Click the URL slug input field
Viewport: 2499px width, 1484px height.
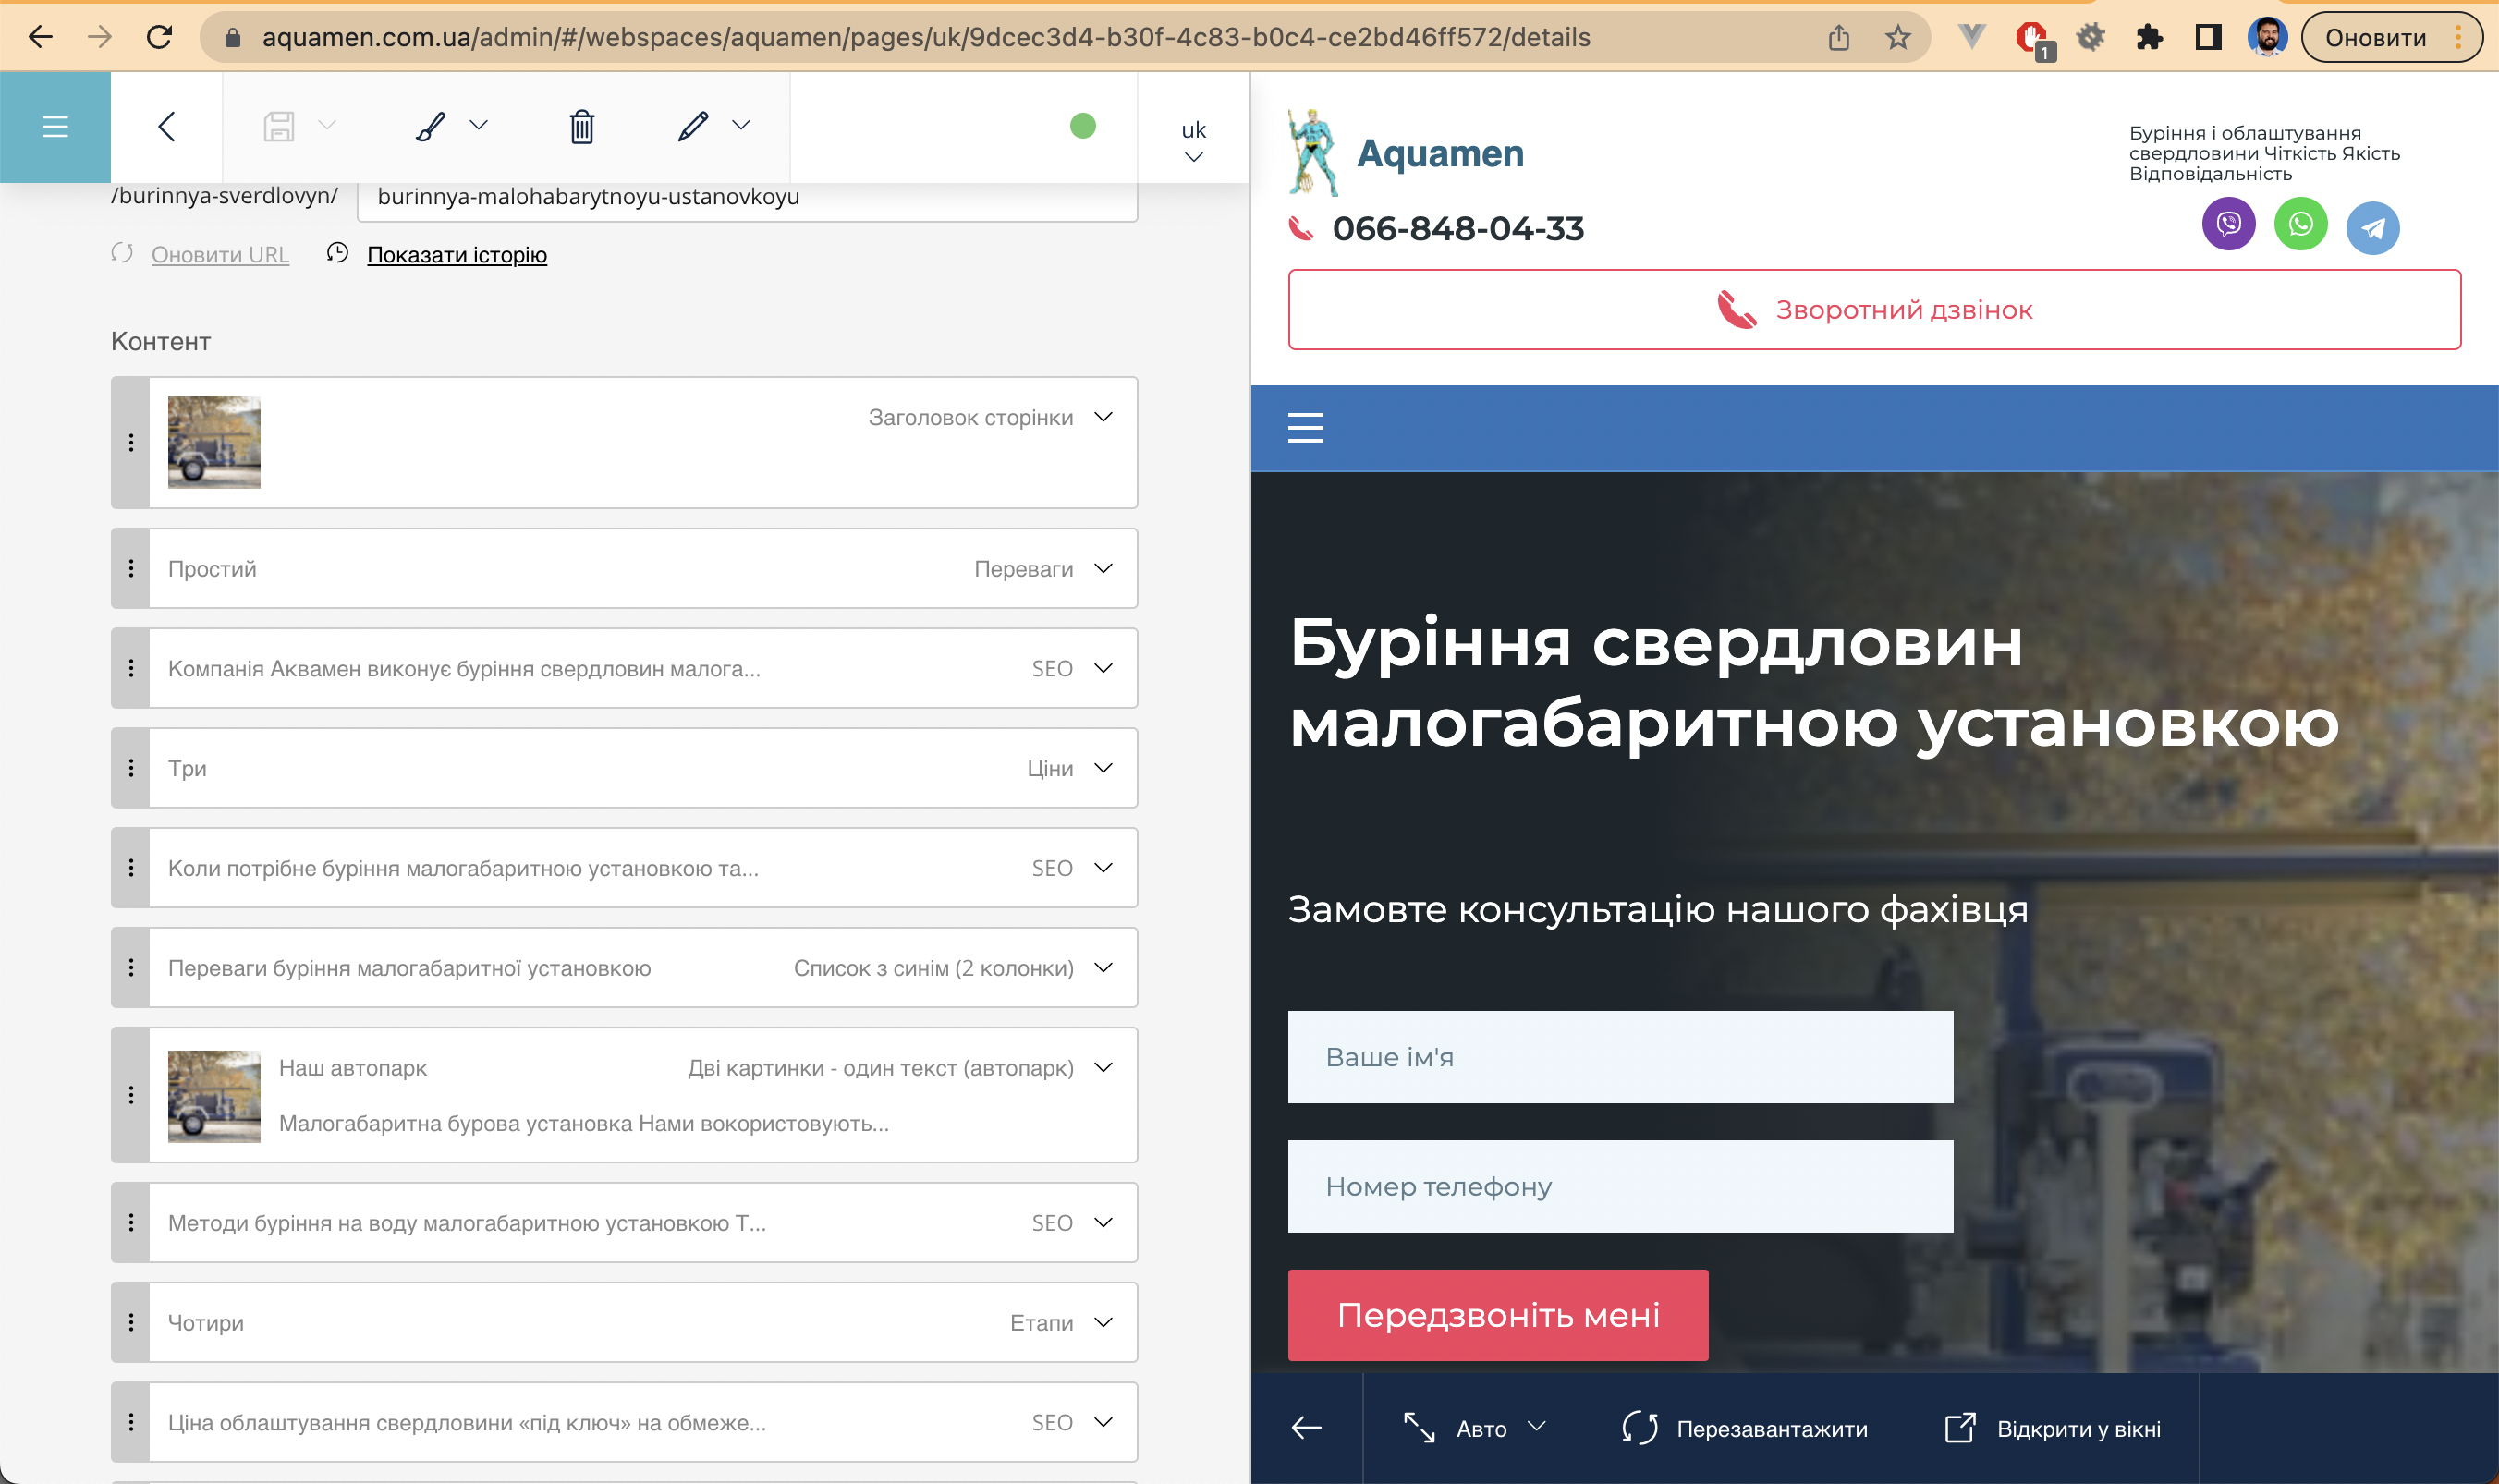(747, 197)
